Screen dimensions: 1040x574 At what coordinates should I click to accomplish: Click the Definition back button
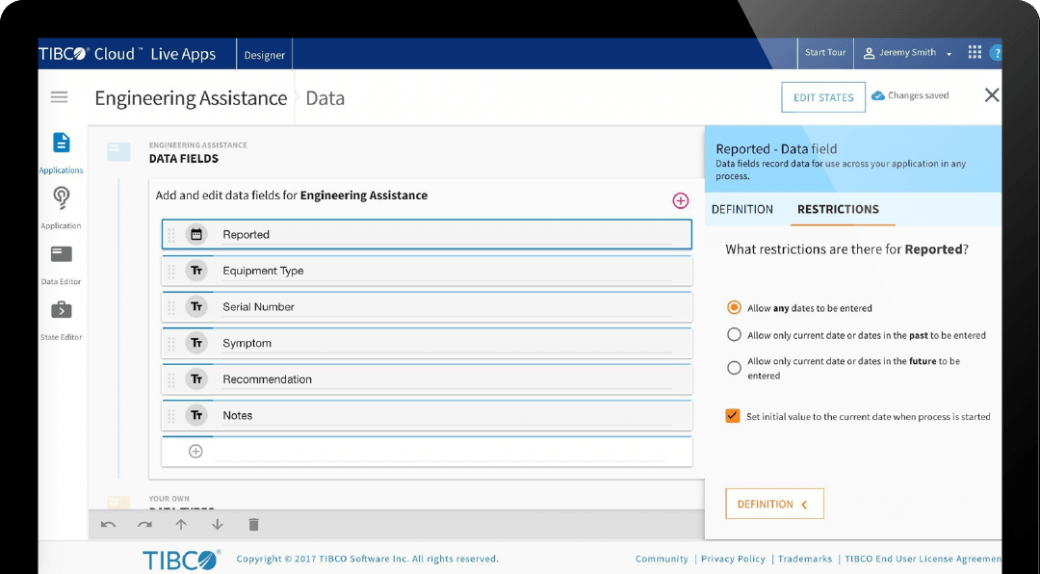[774, 504]
